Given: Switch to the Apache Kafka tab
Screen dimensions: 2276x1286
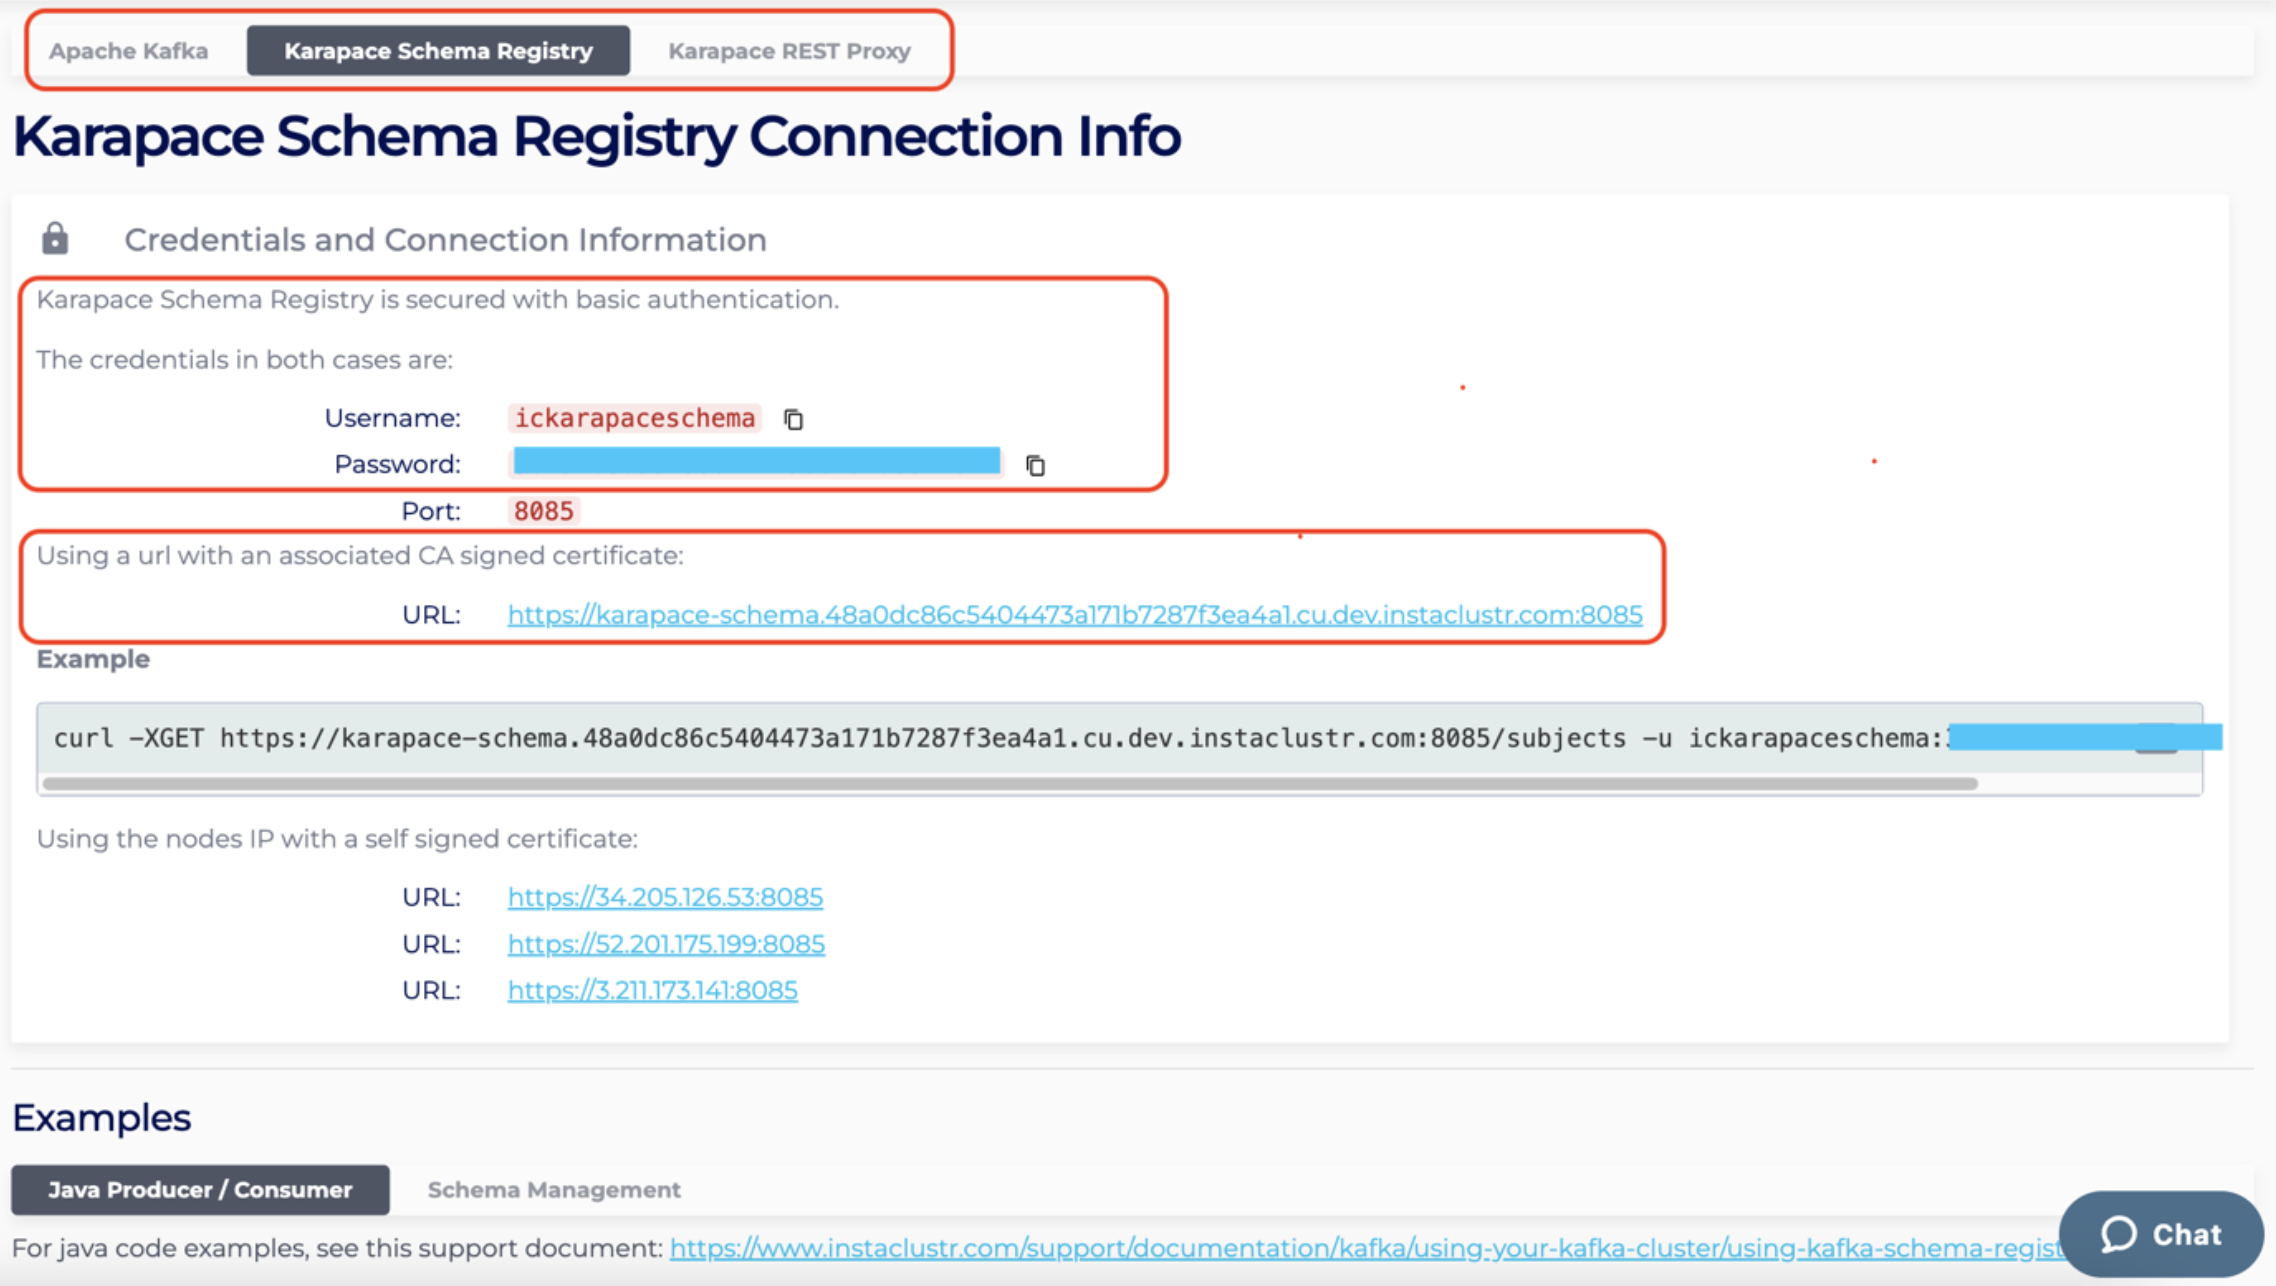Looking at the screenshot, I should pos(128,50).
